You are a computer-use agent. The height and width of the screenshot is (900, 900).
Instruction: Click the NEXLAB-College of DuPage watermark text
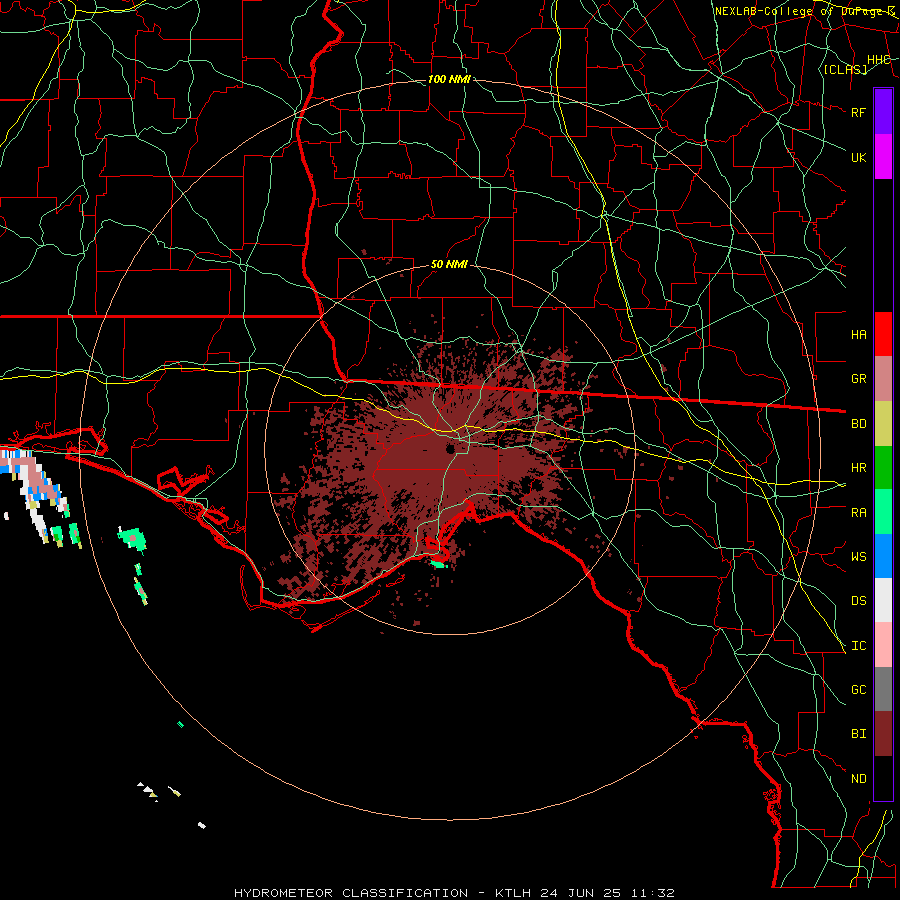point(805,11)
